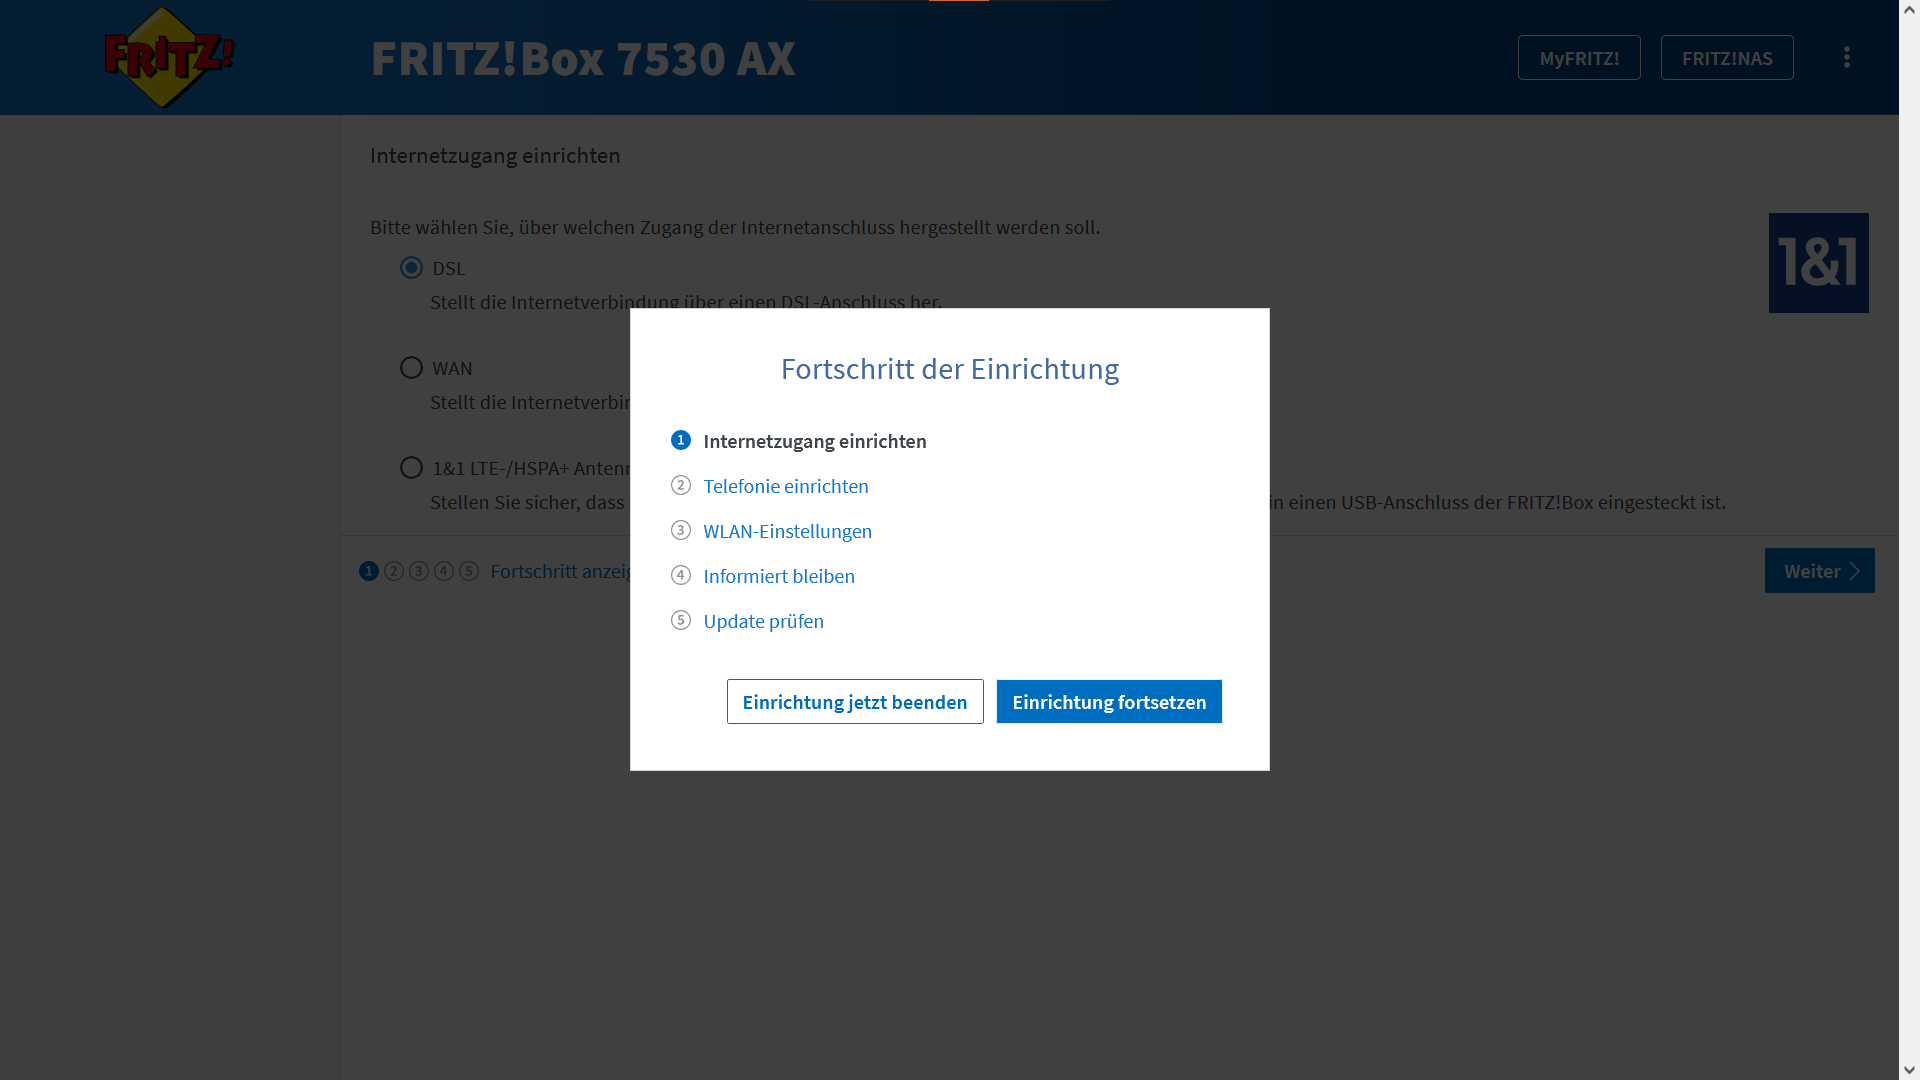Image resolution: width=1920 pixels, height=1080 pixels.
Task: Click progress indicator step 4 in footer
Action: pos(444,571)
